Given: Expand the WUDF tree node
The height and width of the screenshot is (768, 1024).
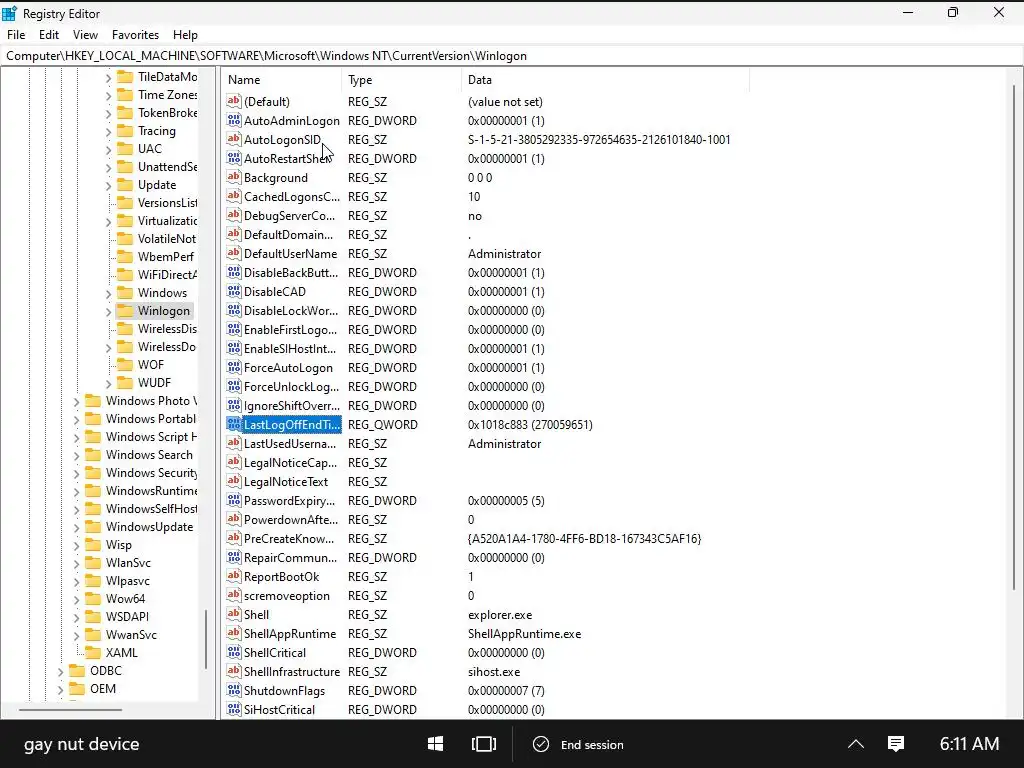Looking at the screenshot, I should 108,384.
